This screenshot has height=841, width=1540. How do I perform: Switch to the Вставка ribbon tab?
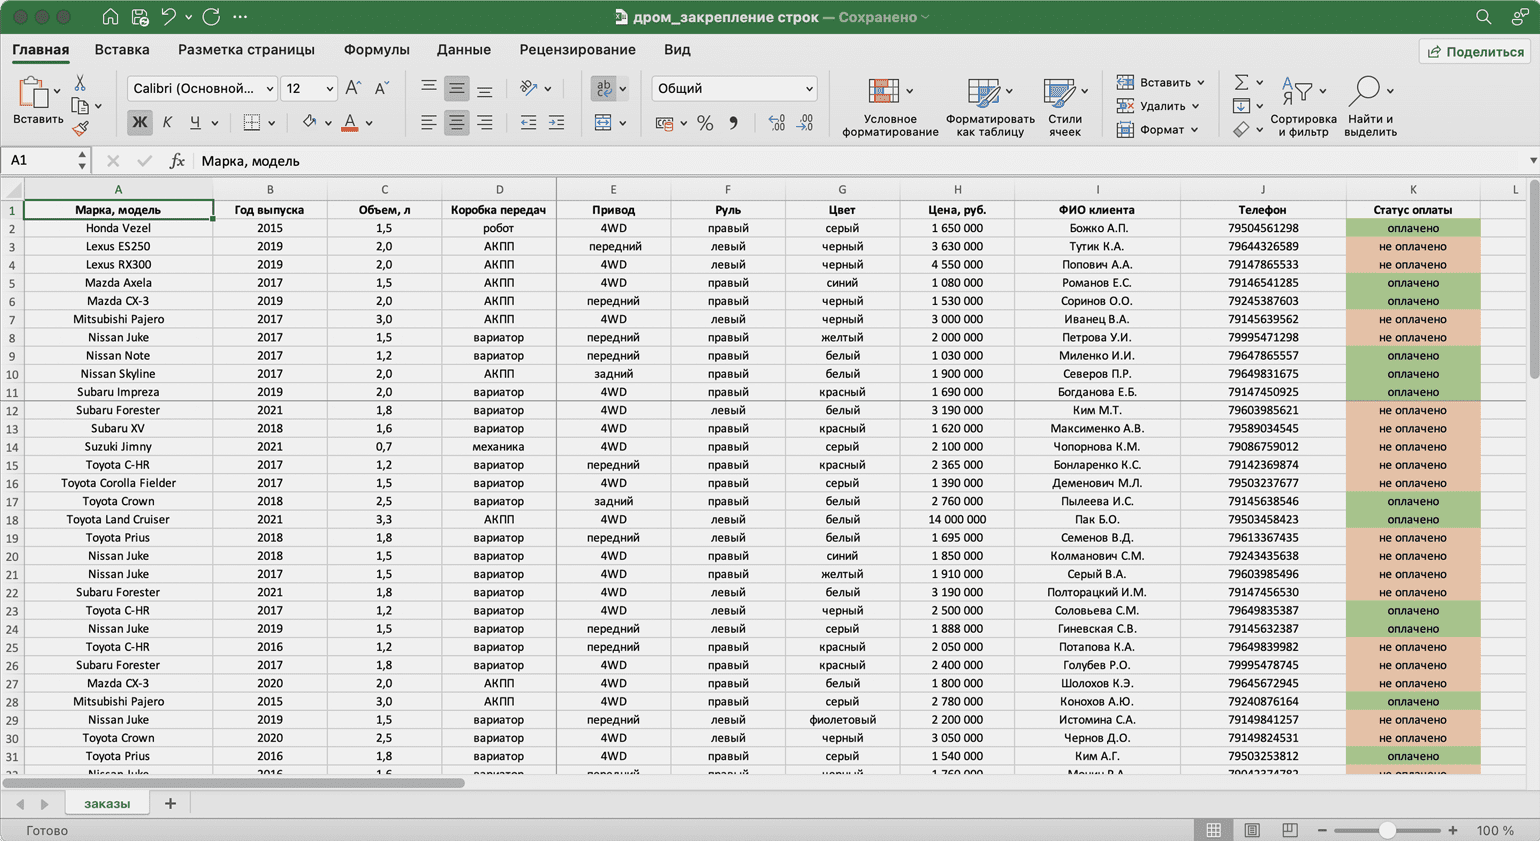point(122,49)
